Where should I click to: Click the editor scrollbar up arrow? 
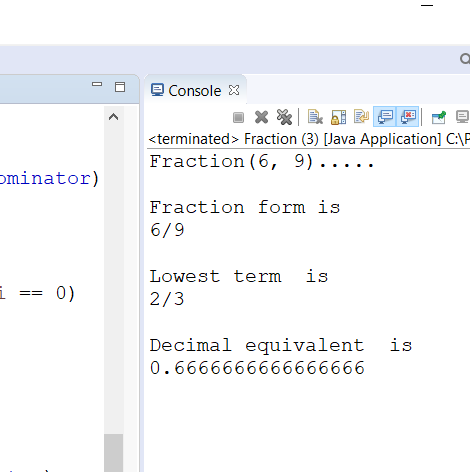pos(114,117)
